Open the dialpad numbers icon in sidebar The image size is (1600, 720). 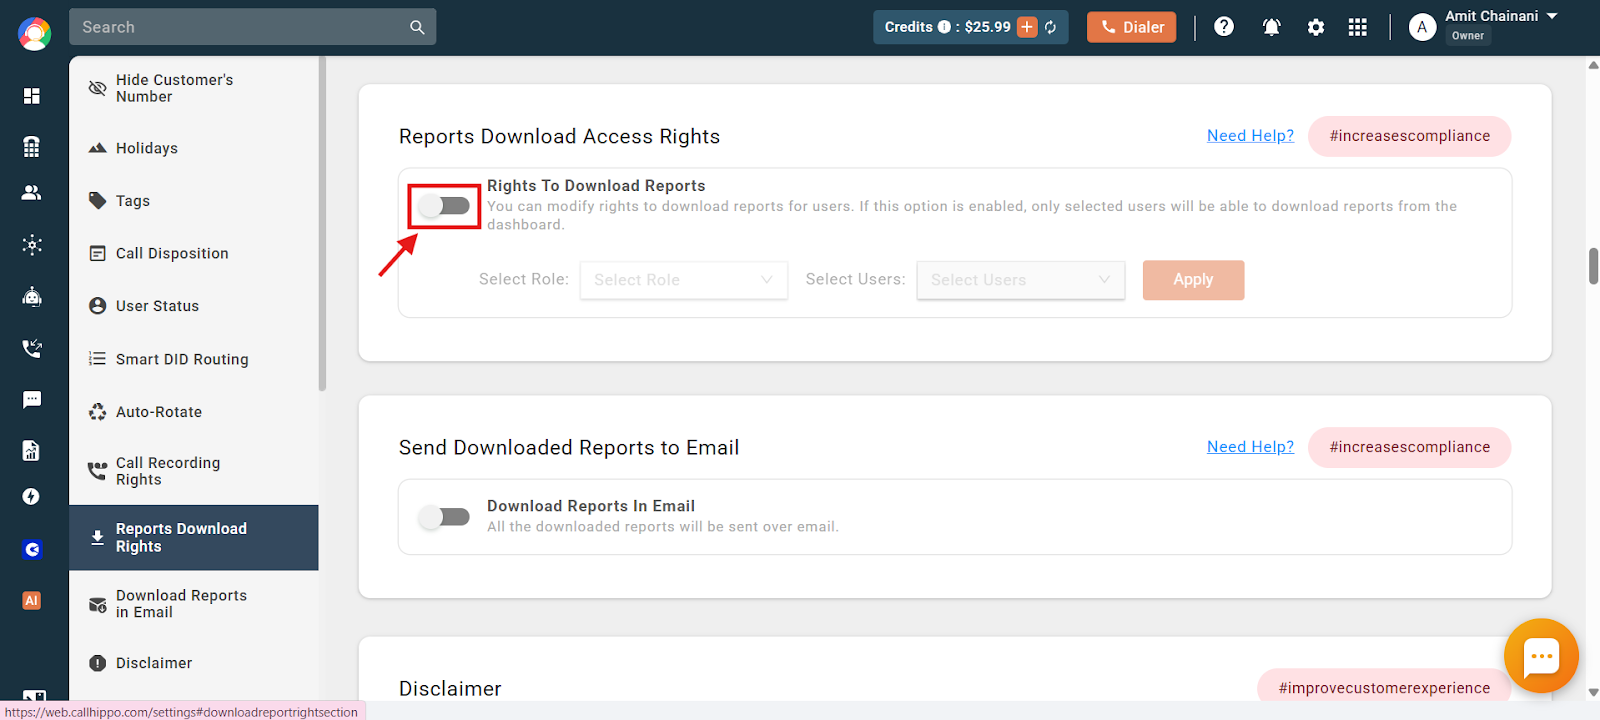click(32, 146)
